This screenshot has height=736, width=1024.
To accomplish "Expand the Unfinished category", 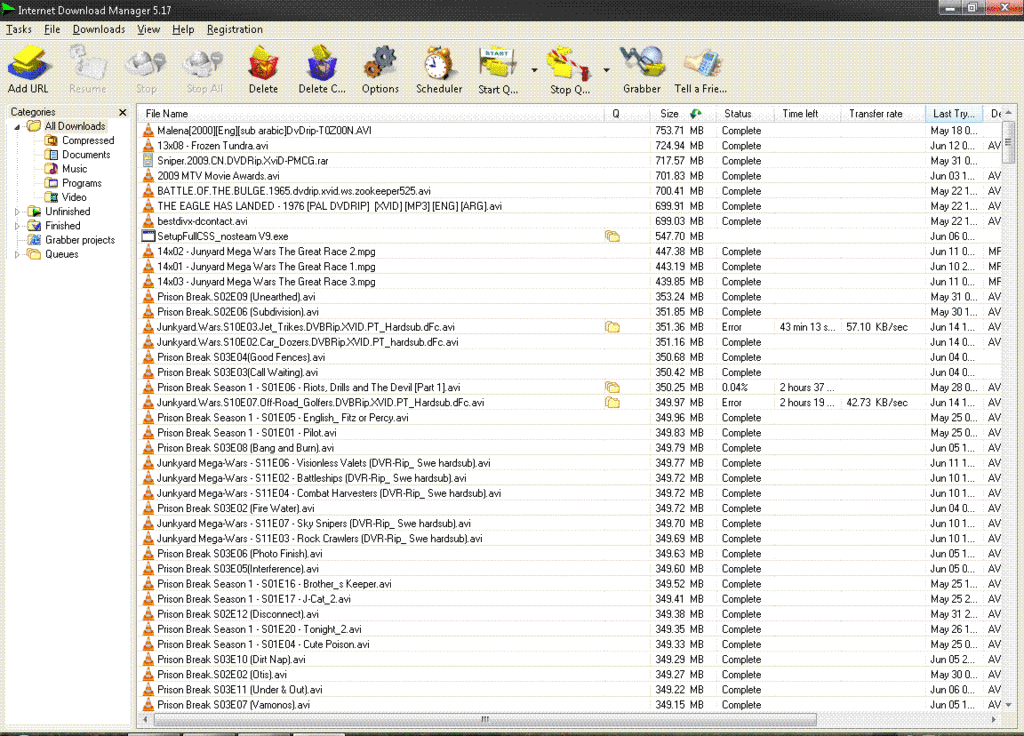I will [18, 212].
